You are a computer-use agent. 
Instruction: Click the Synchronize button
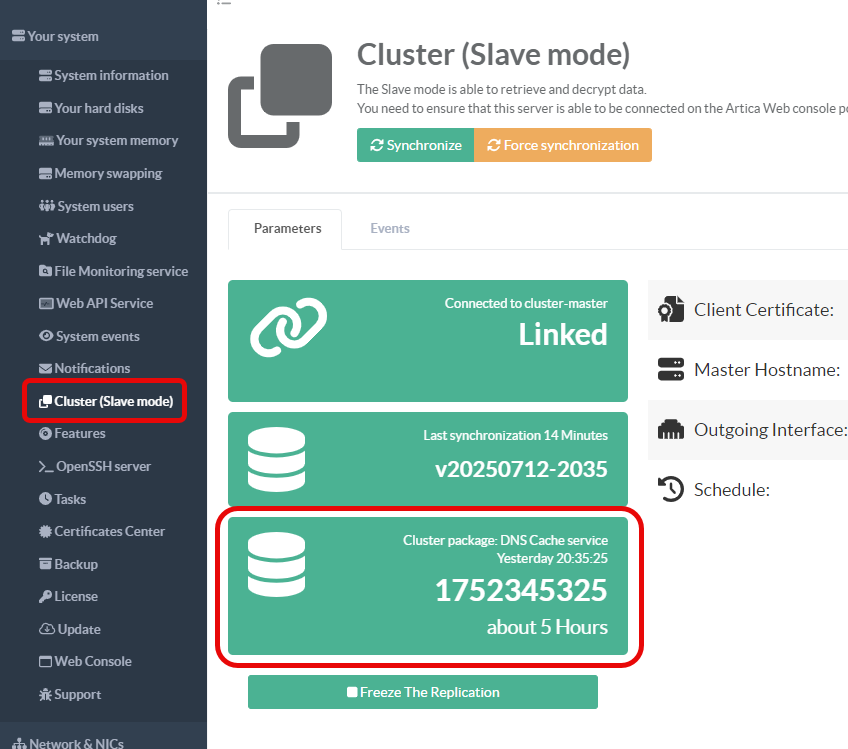(415, 145)
